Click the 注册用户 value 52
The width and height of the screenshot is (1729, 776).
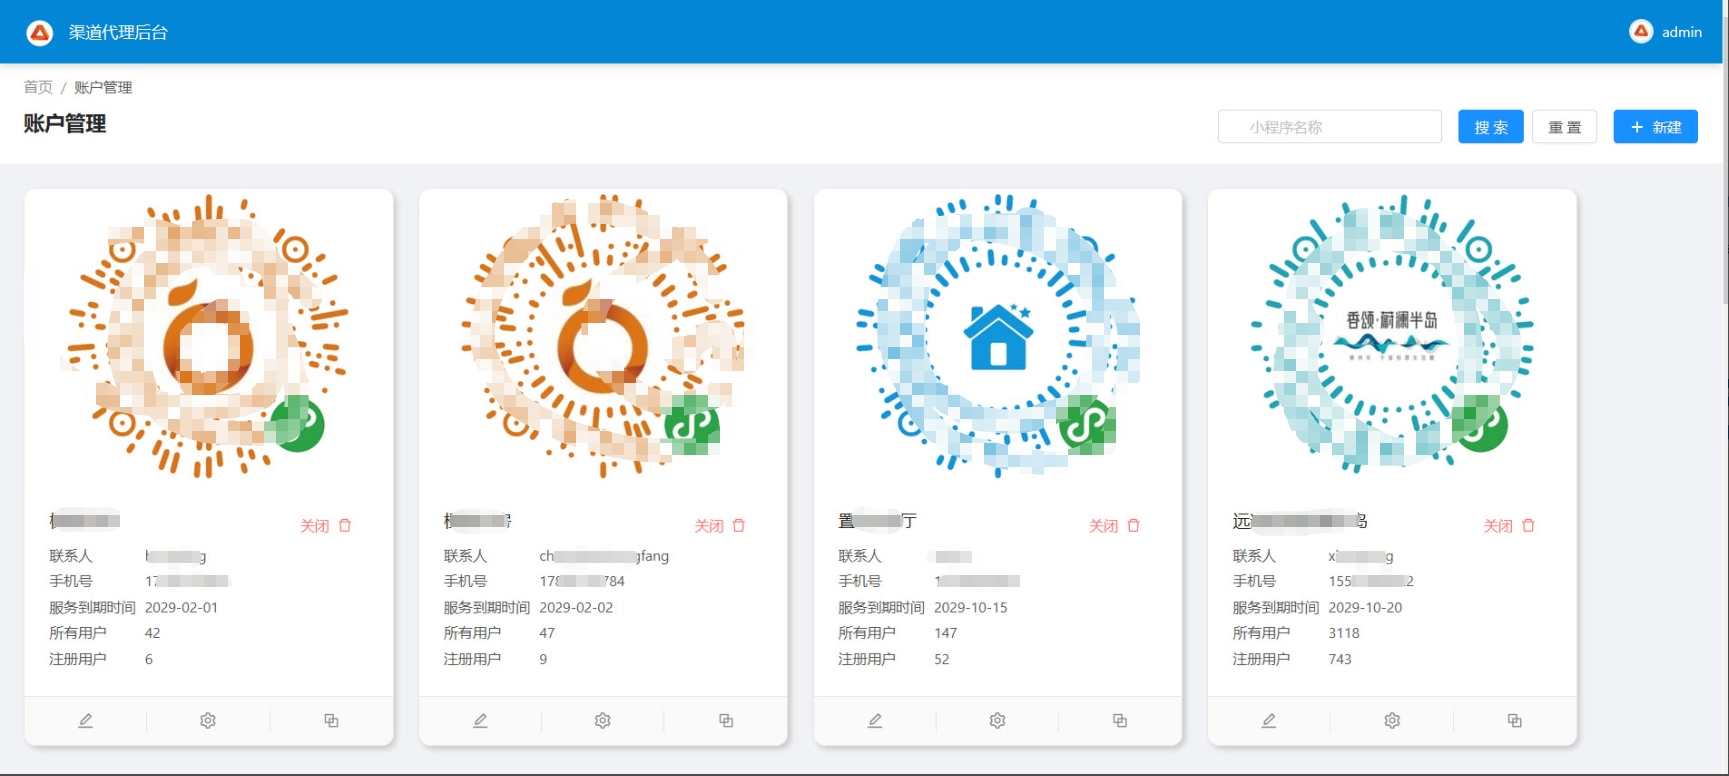click(942, 659)
